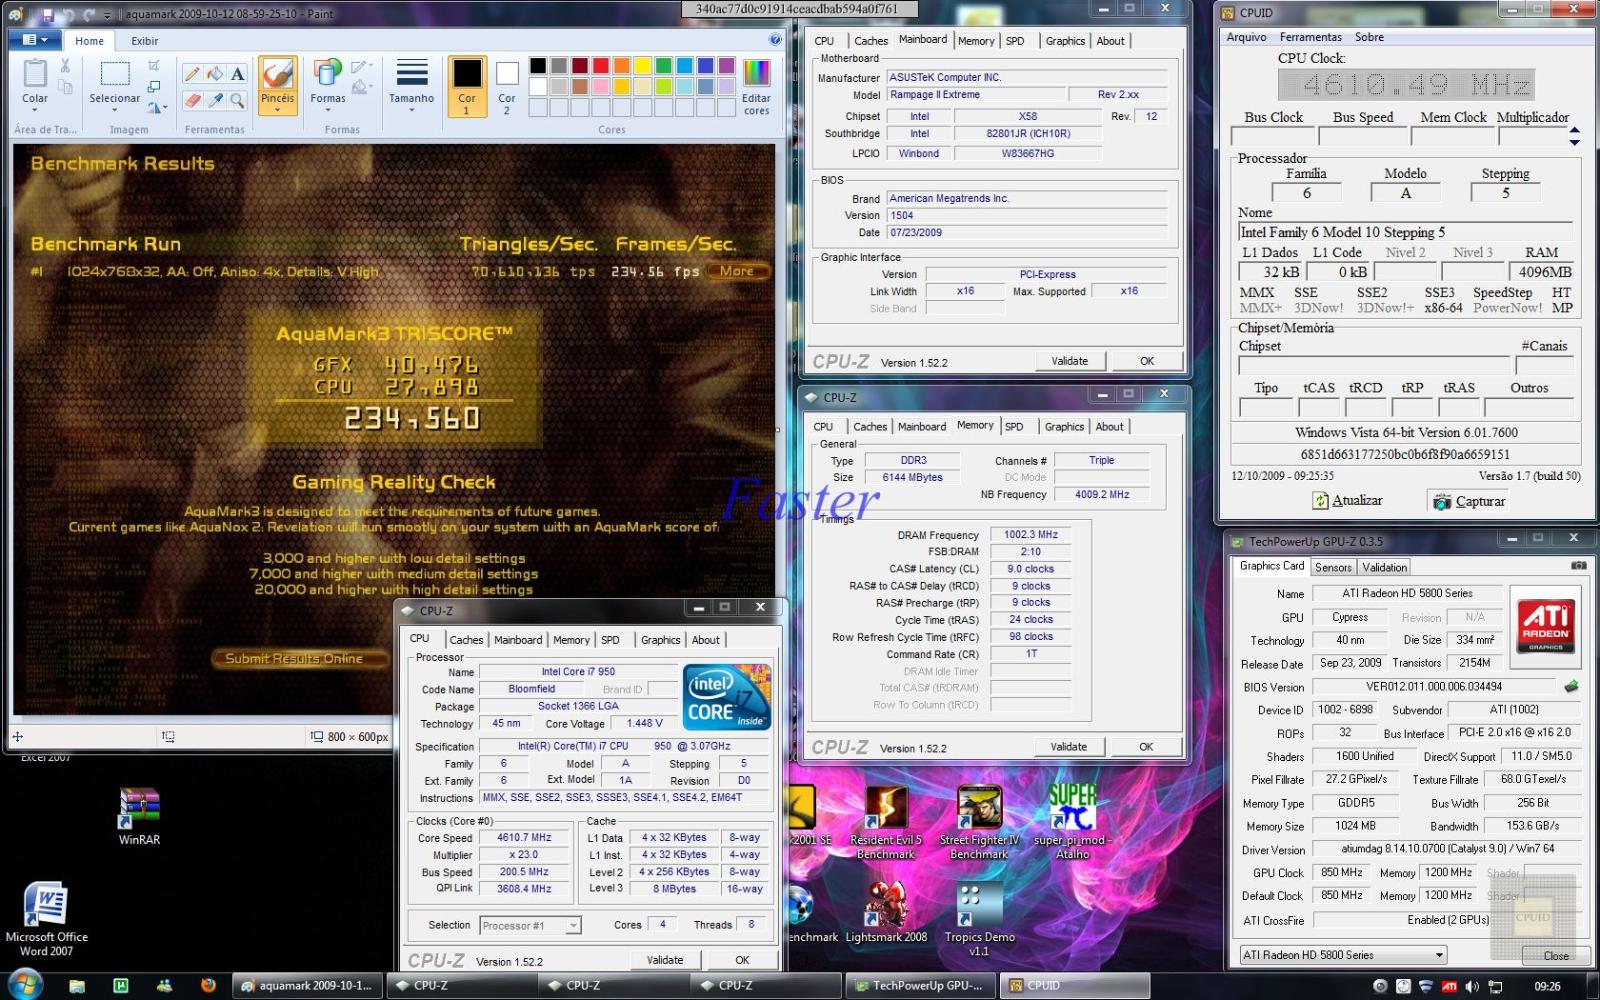Open the Arquivo menu in the CPUID window
Image resolution: width=1600 pixels, height=1000 pixels.
pos(1246,37)
